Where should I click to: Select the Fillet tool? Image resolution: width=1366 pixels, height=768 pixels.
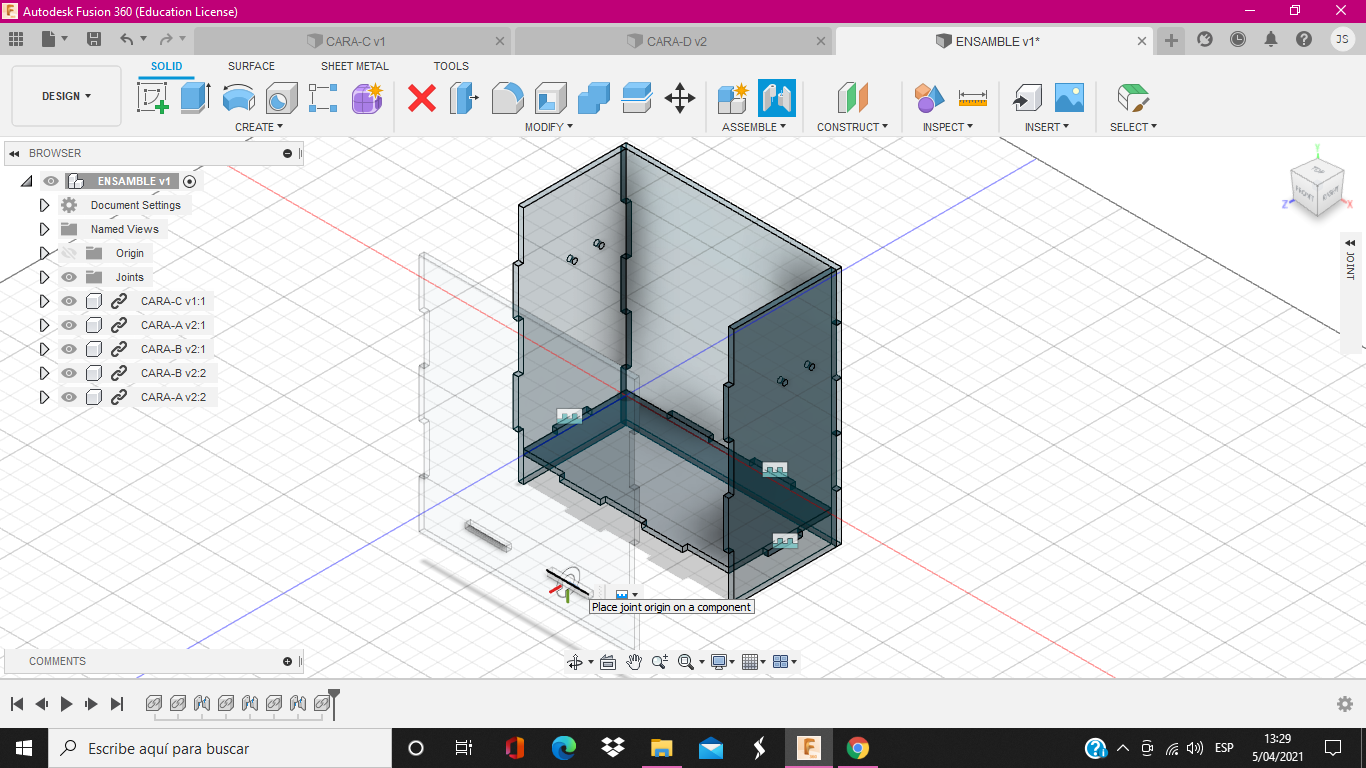point(507,98)
